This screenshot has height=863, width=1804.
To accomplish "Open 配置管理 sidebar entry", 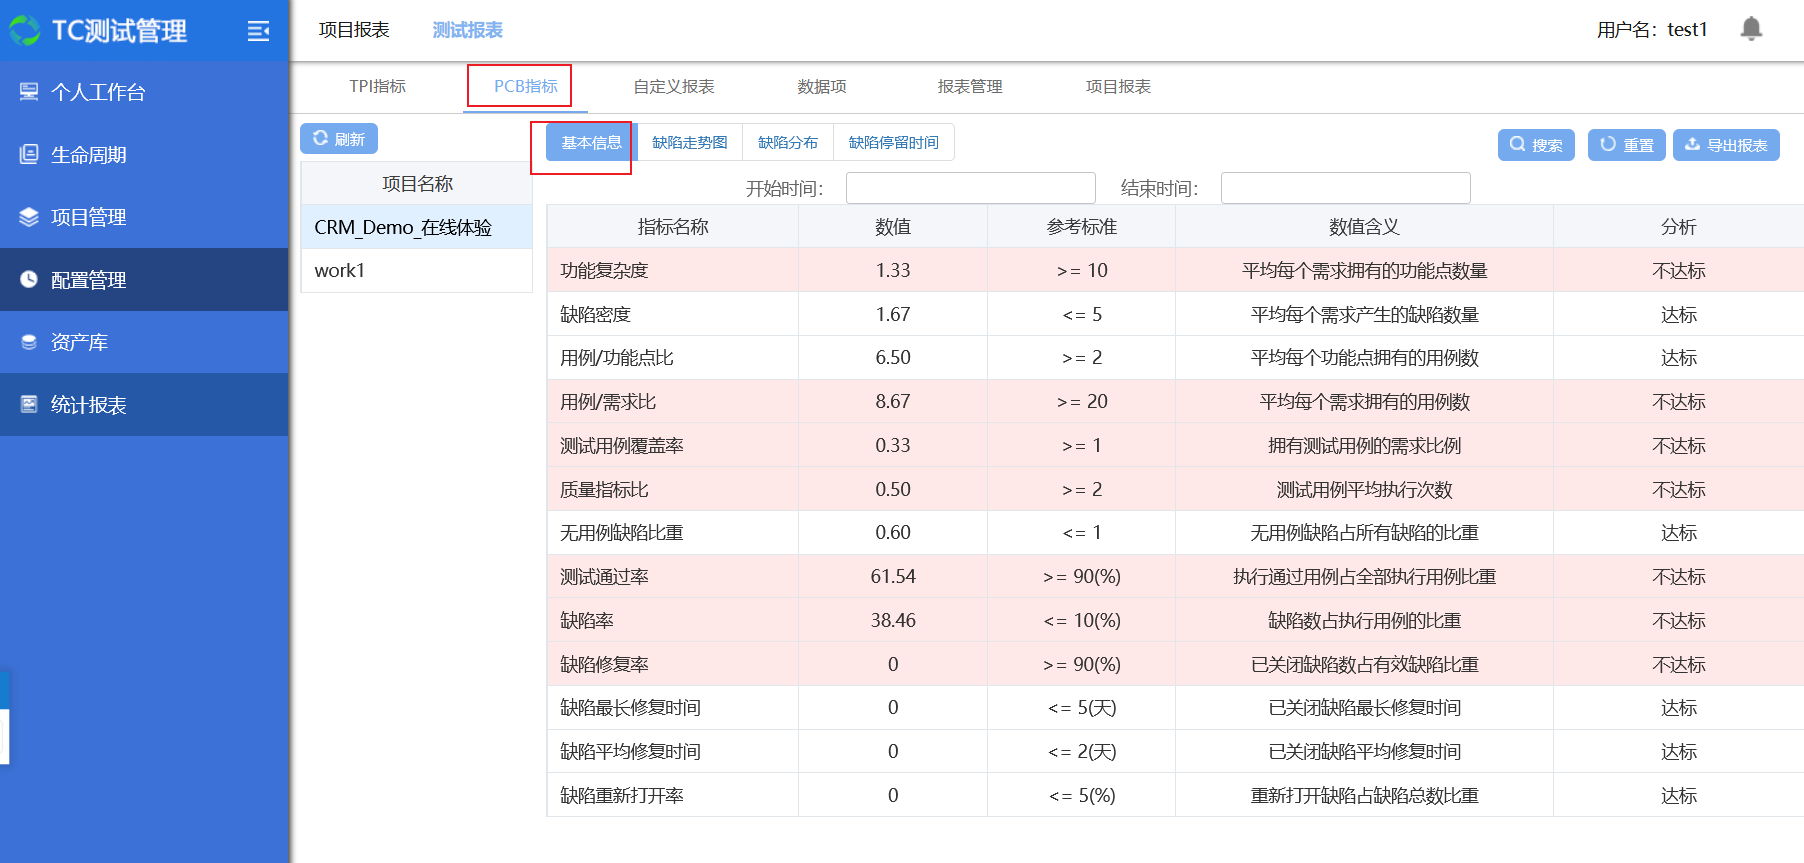I will tap(89, 280).
